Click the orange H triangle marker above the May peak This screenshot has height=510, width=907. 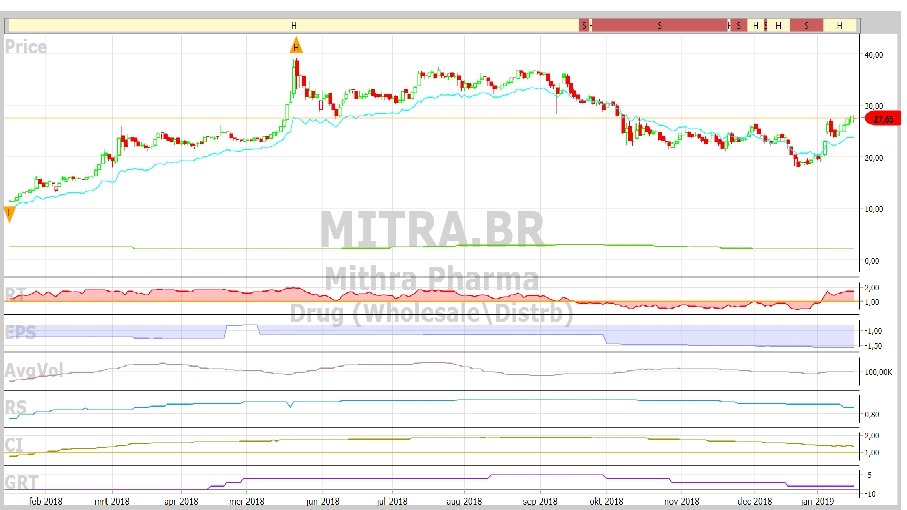point(296,46)
